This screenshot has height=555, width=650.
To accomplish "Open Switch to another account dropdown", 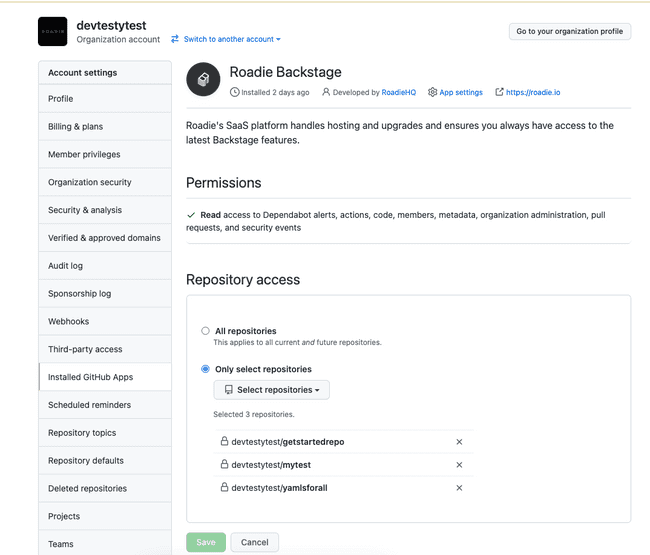I will (x=232, y=39).
